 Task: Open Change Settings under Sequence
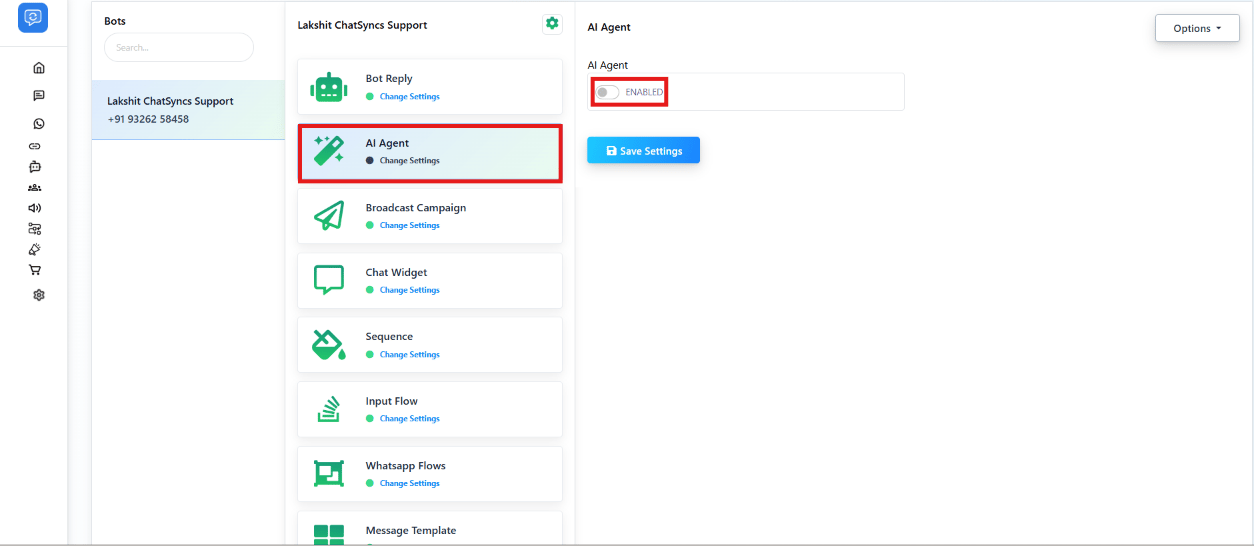(x=409, y=355)
